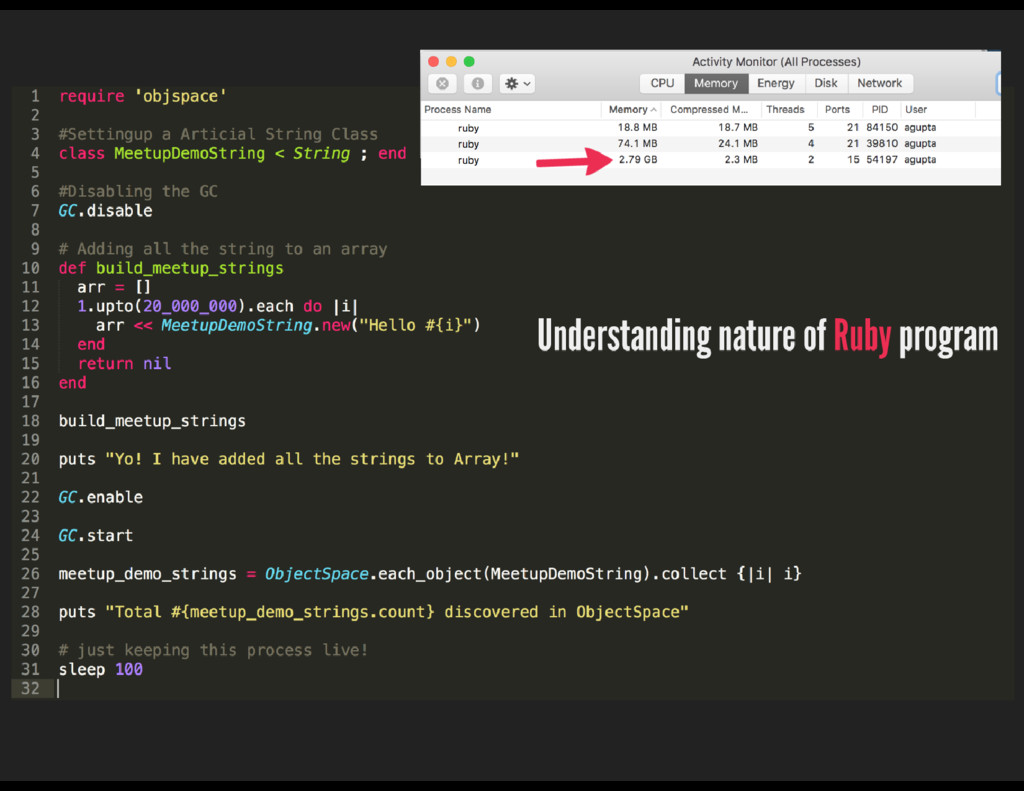Sort by User column header
This screenshot has height=791, width=1024.
pos(938,110)
